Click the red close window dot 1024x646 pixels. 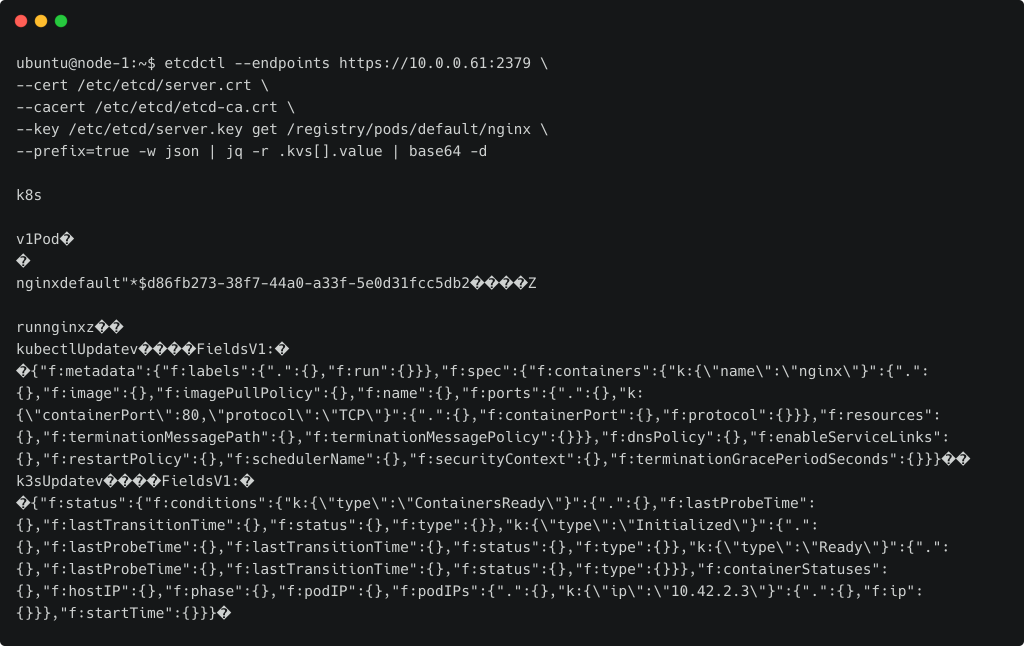point(21,21)
